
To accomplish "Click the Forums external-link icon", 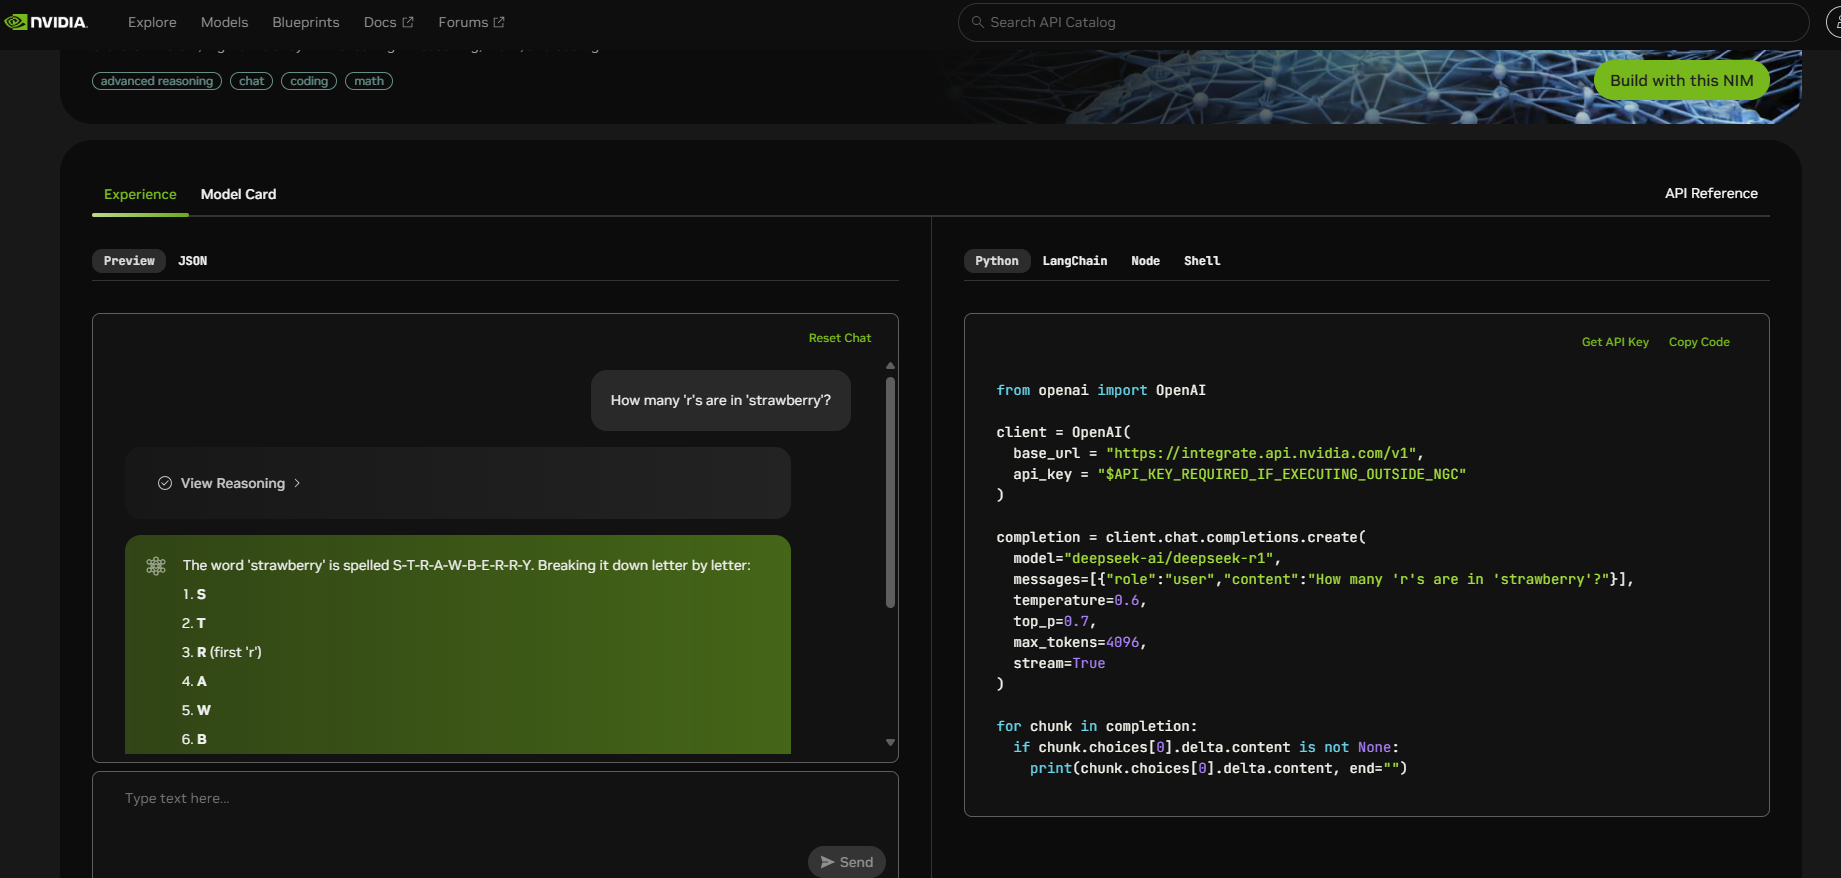I will pos(499,22).
